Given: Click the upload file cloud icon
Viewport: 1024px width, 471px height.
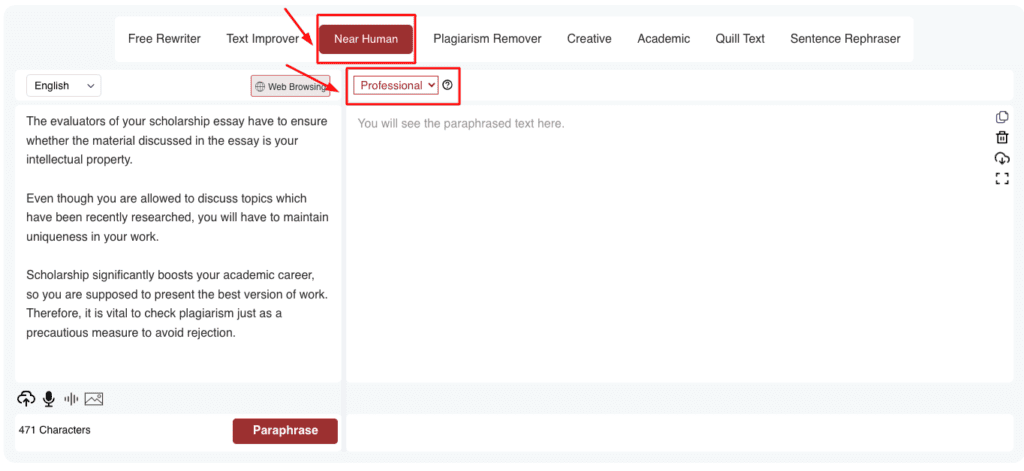Looking at the screenshot, I should click(26, 398).
